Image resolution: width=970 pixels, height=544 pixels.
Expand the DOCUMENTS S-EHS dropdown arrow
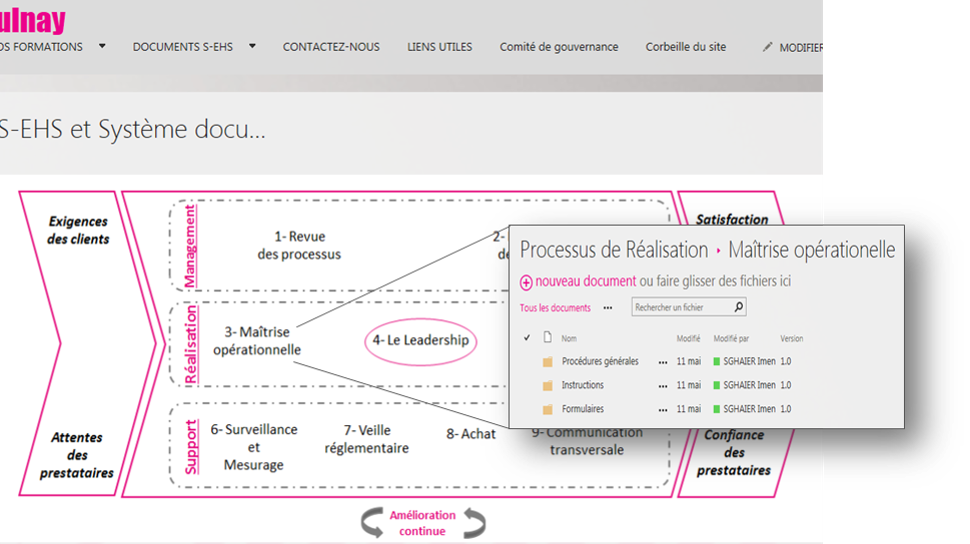click(x=252, y=46)
